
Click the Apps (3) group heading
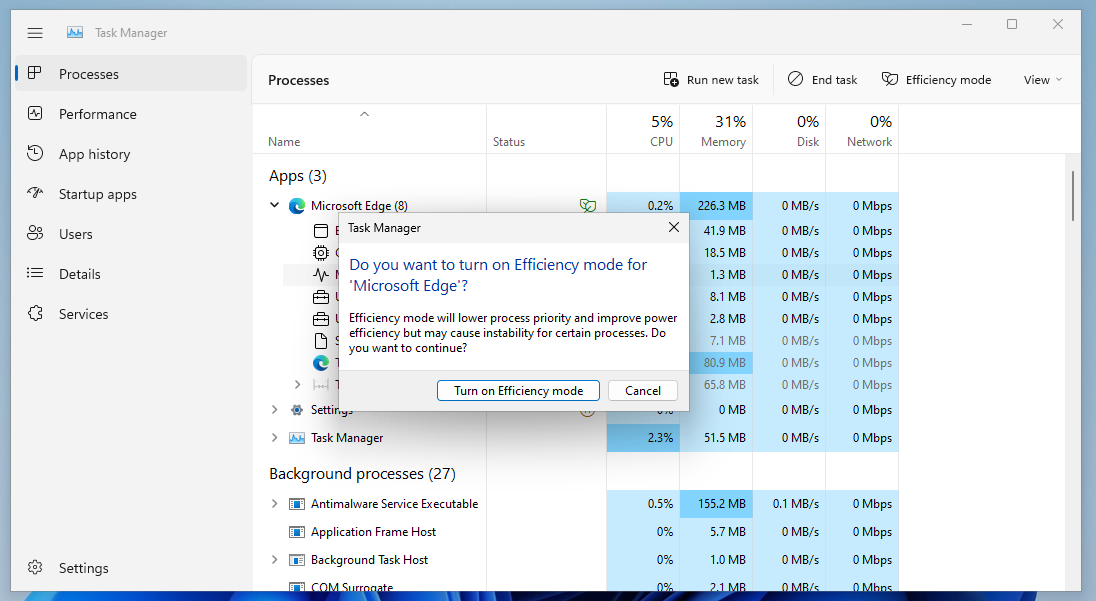point(298,176)
